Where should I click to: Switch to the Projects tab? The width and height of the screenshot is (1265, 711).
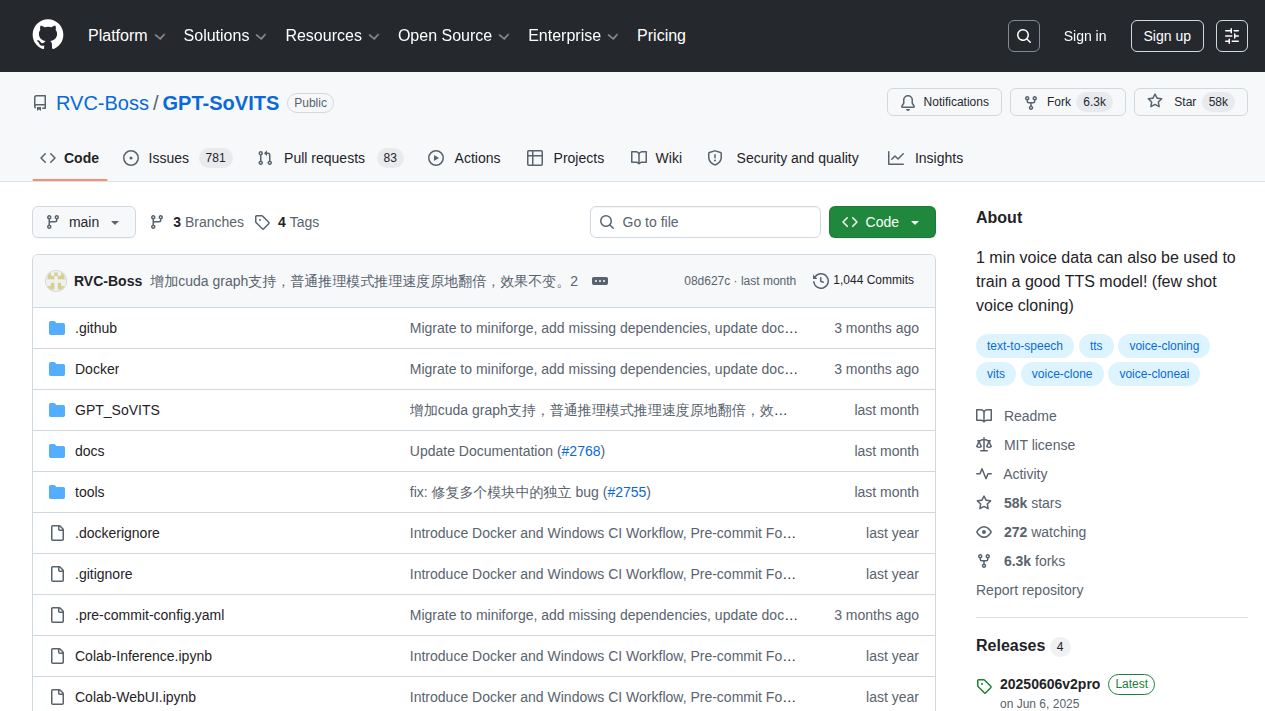(565, 158)
